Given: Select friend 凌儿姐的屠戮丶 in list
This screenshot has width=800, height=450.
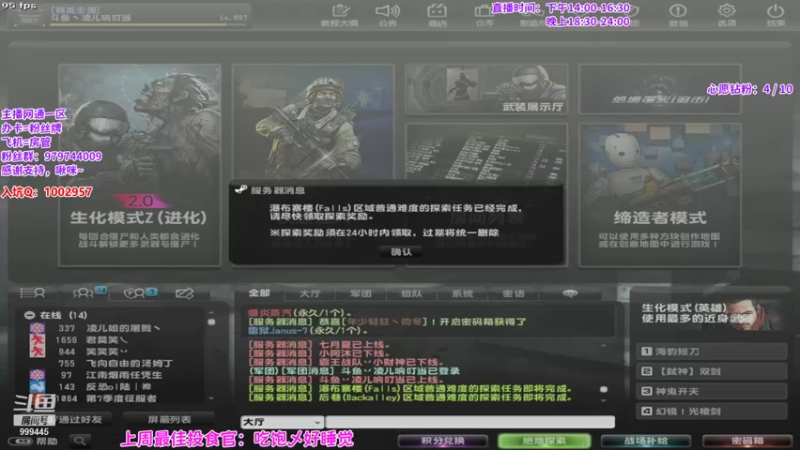Looking at the screenshot, I should 117,328.
